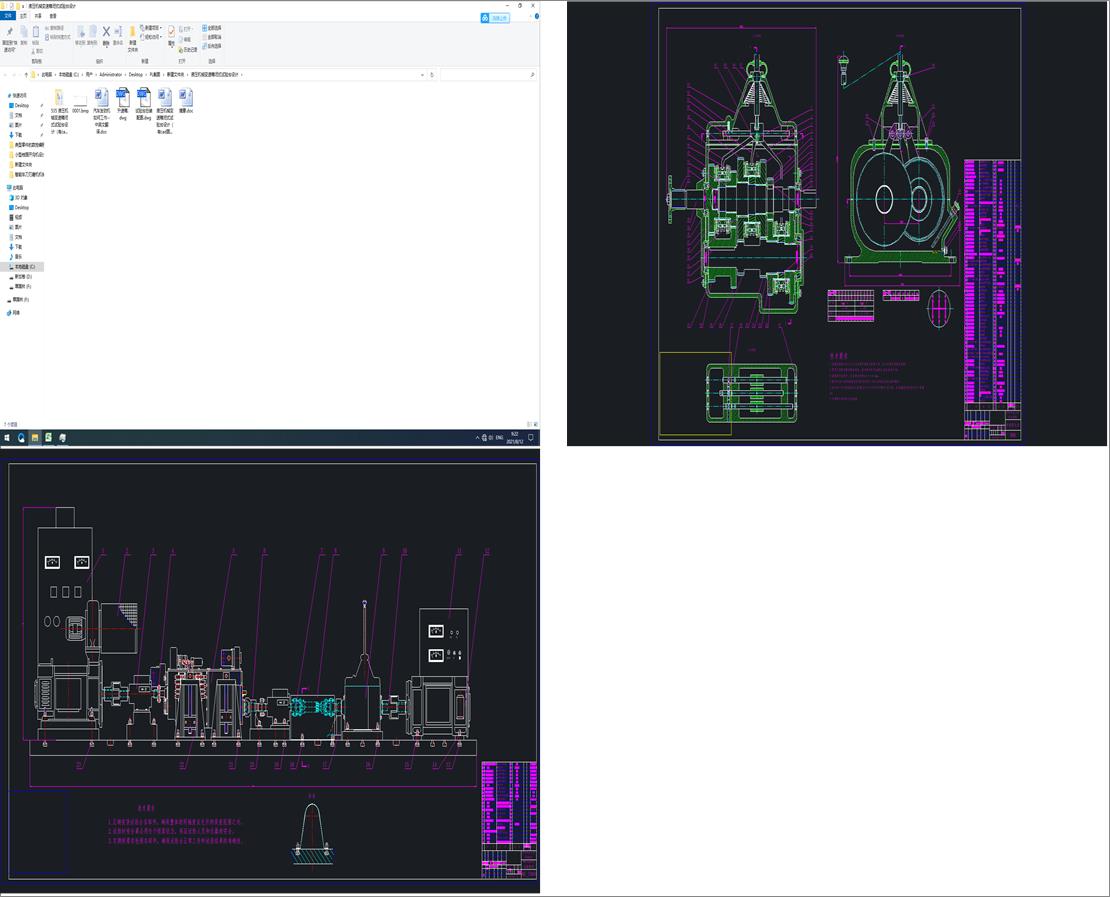Click the test bench CAD drawing image
The image size is (1110, 897).
pos(270,670)
